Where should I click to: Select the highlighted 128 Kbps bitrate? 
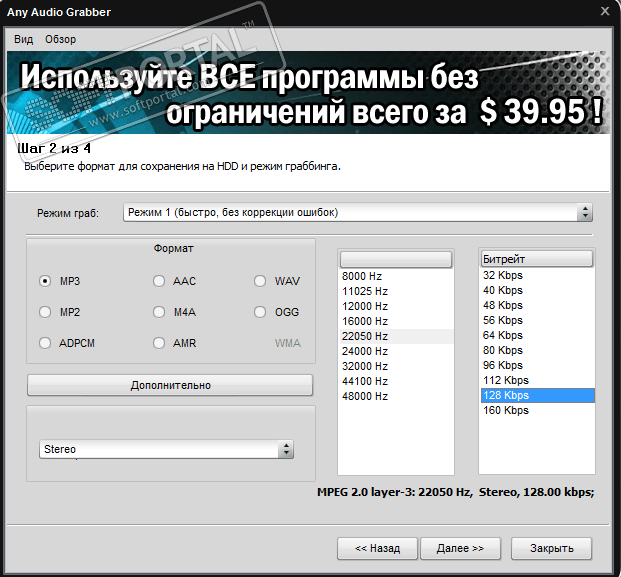(x=537, y=396)
